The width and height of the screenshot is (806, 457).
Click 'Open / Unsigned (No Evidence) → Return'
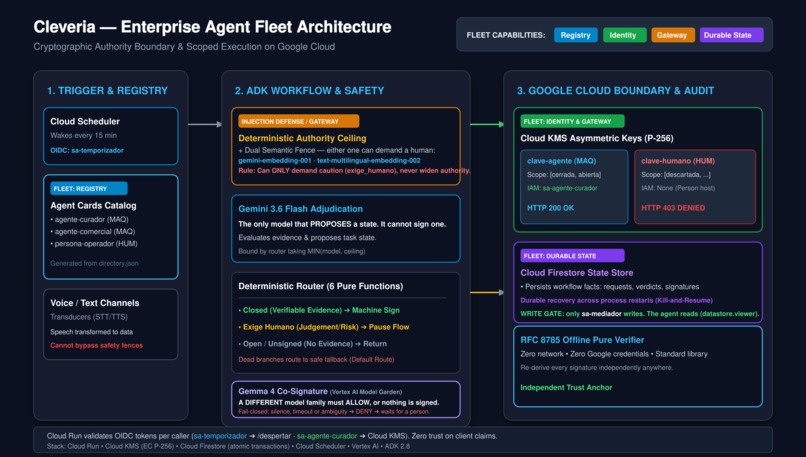tap(313, 343)
